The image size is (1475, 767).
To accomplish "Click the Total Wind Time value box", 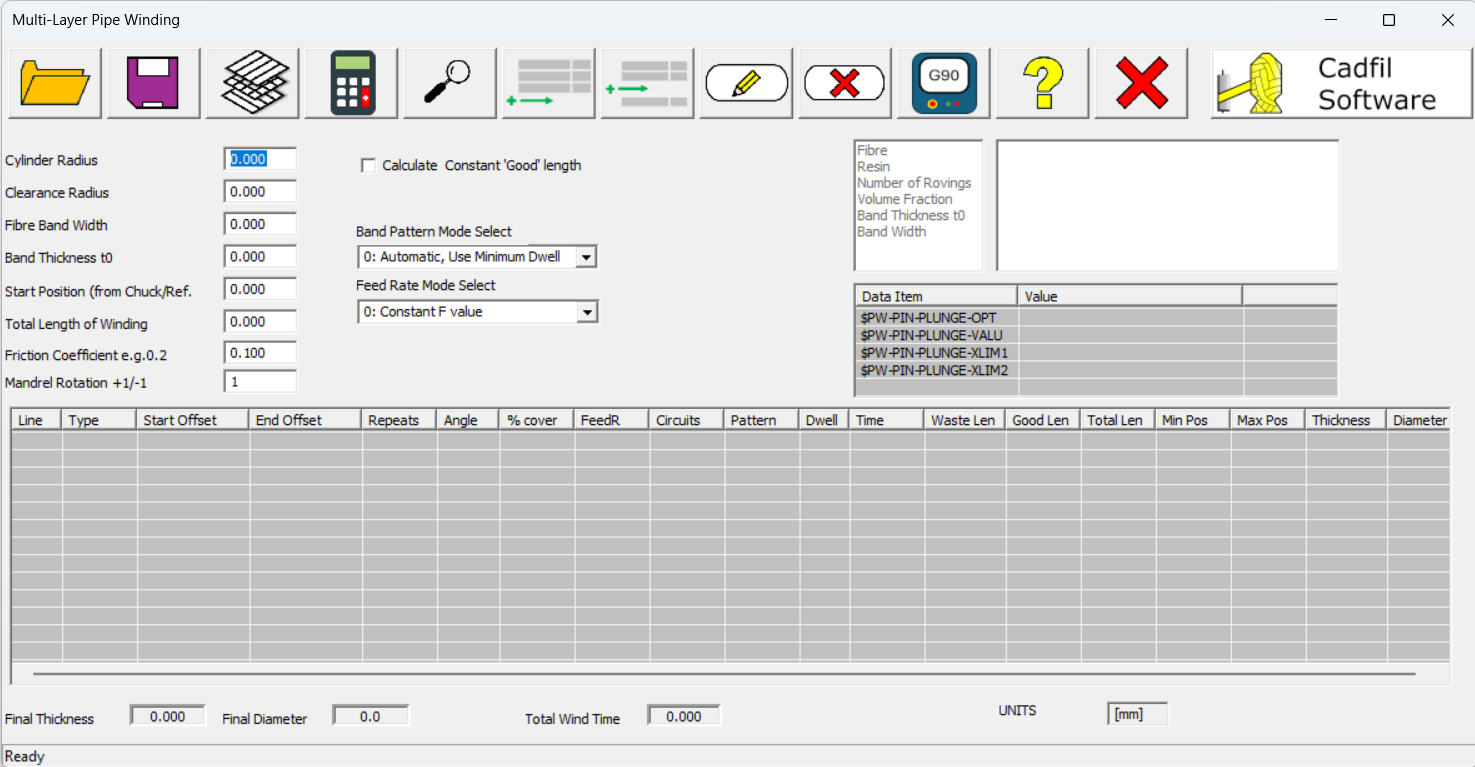I will coord(684,716).
